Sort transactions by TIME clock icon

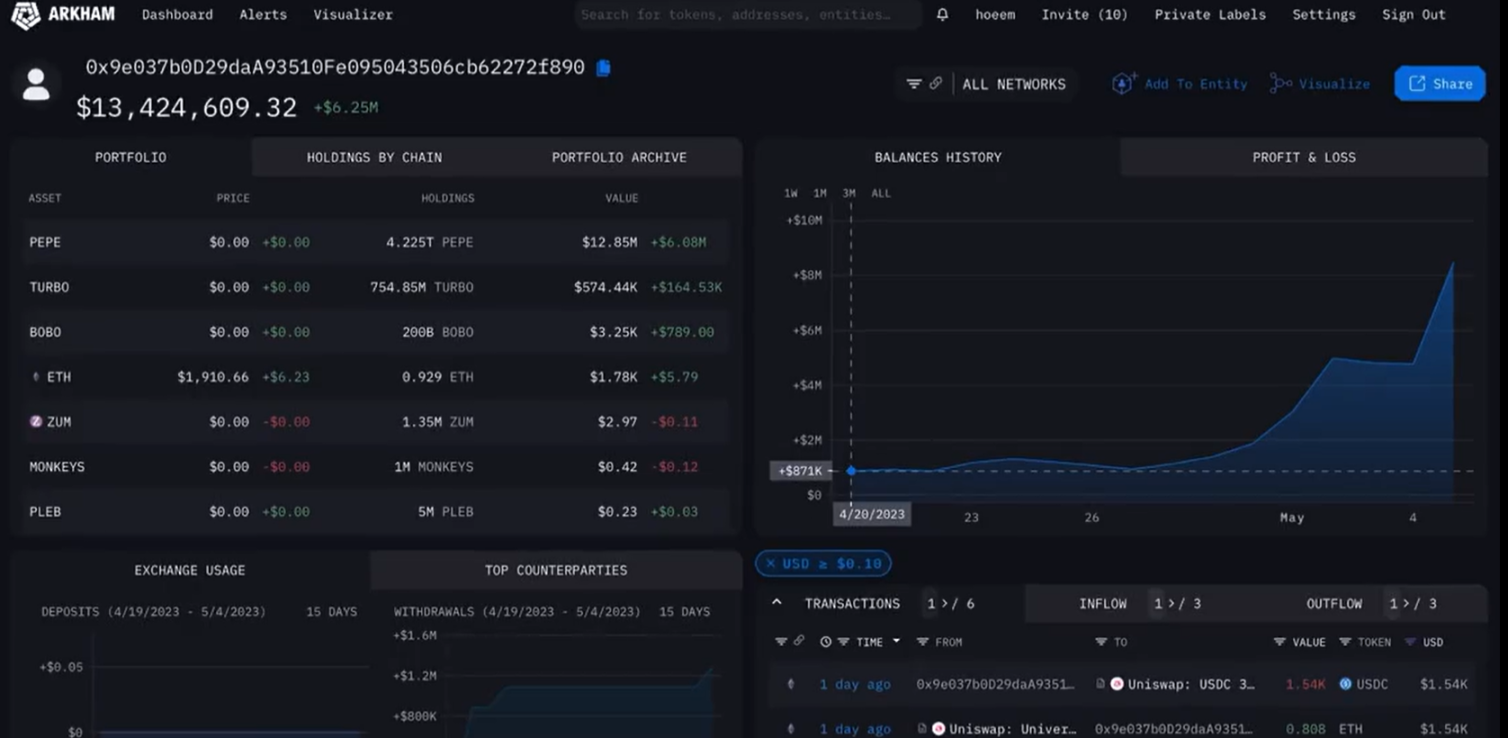click(x=826, y=642)
